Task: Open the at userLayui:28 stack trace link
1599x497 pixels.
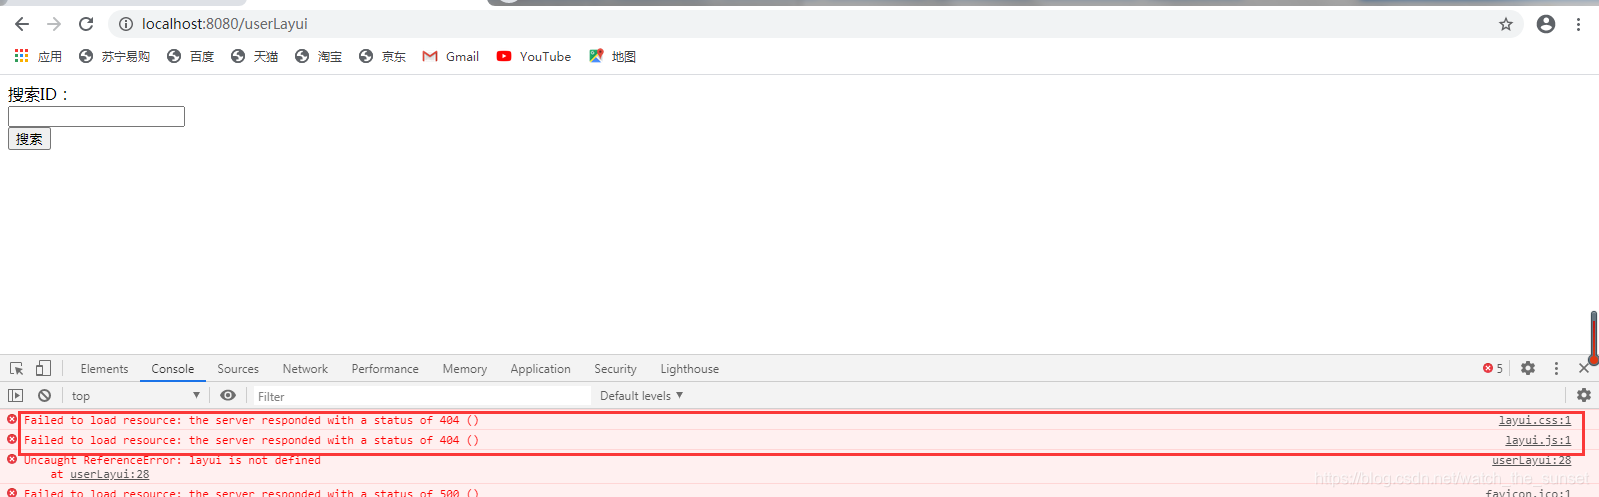Action: click(109, 475)
